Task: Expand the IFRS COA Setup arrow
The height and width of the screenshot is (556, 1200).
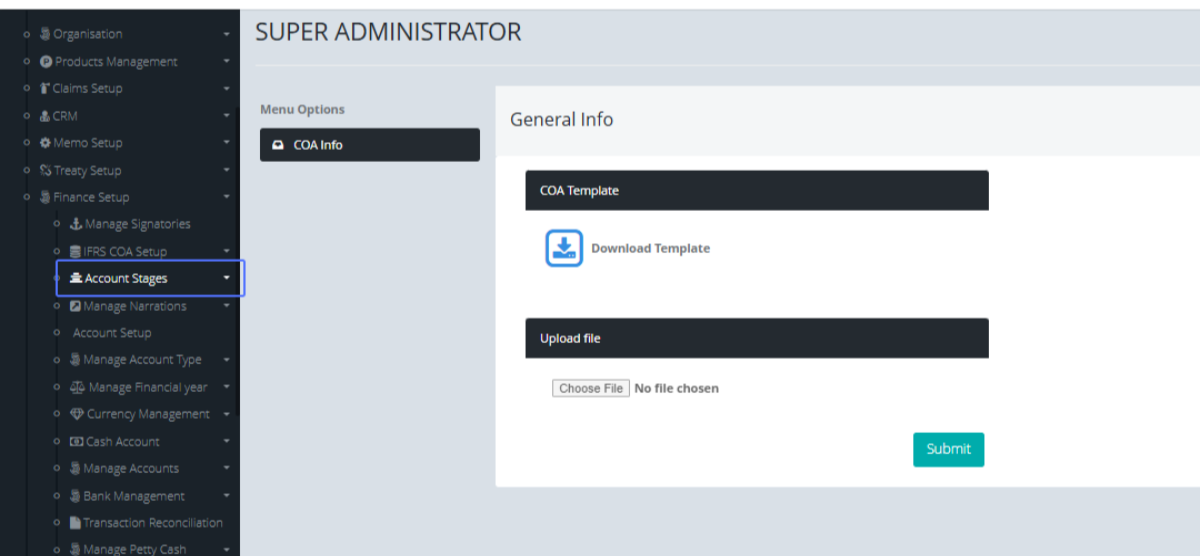Action: point(227,252)
